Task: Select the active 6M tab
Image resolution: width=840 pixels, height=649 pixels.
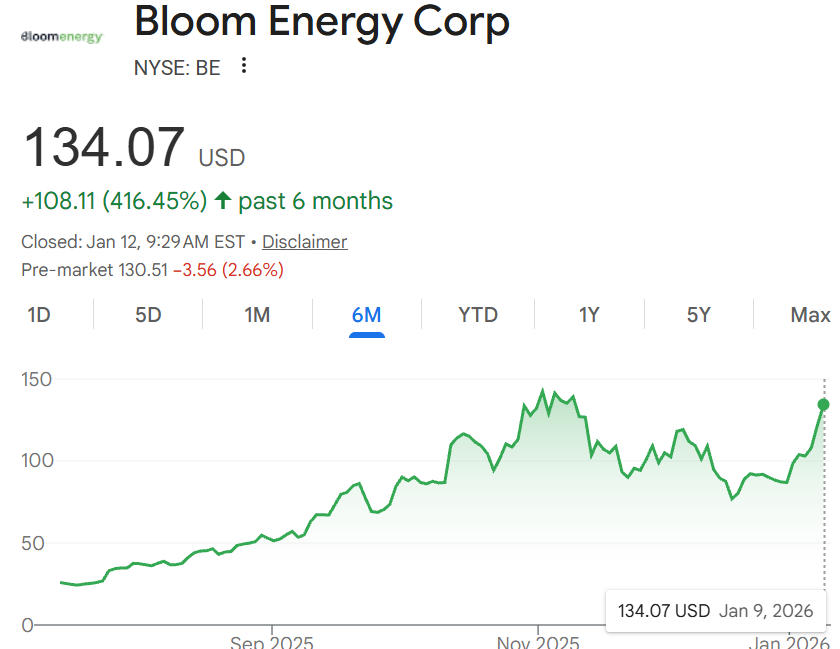Action: point(366,316)
